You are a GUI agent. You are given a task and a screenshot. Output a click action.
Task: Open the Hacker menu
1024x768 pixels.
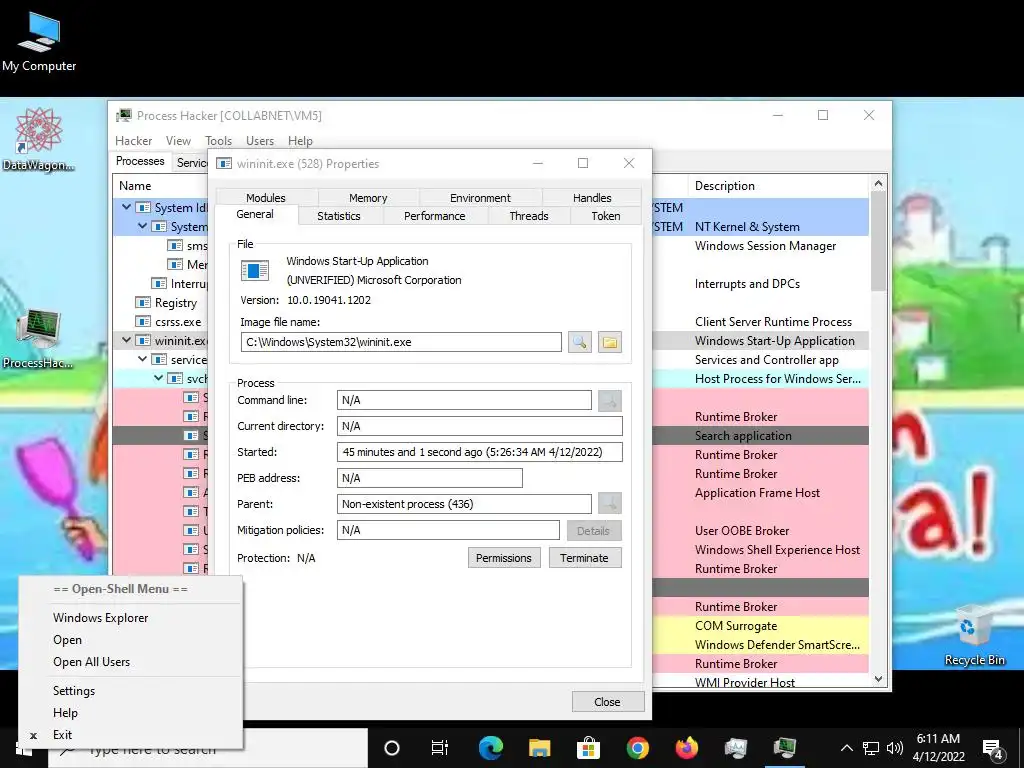click(x=133, y=141)
